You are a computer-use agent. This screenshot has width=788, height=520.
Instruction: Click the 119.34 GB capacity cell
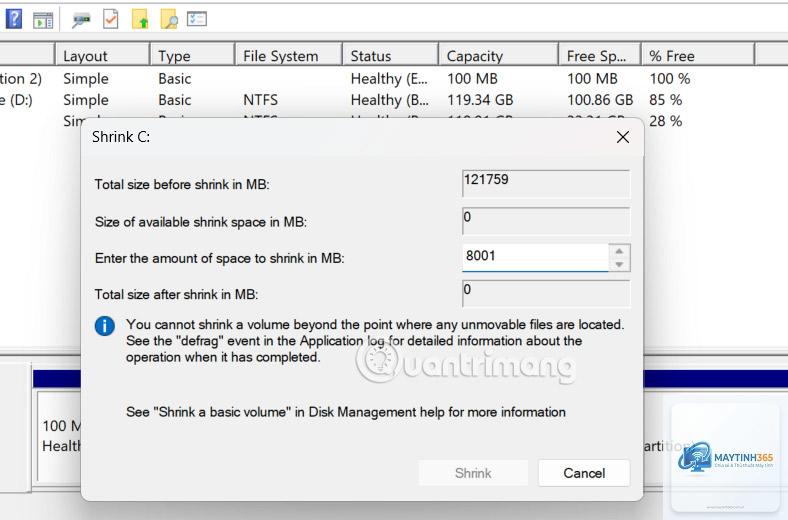480,100
